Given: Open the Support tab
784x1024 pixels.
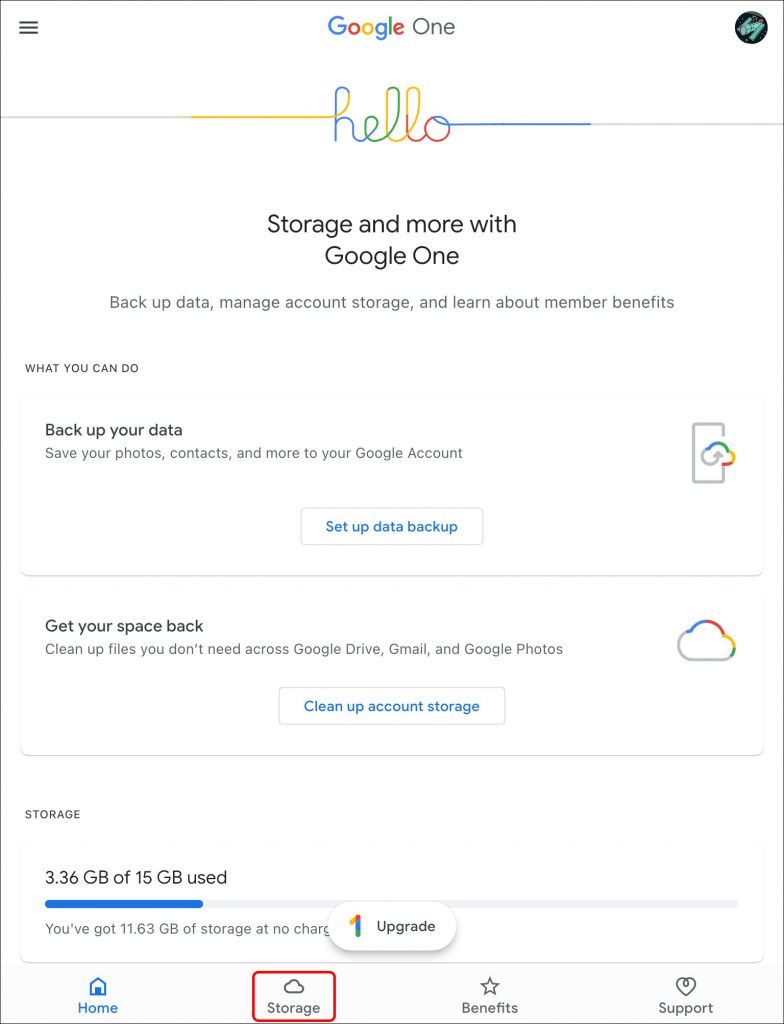Looking at the screenshot, I should click(x=685, y=996).
